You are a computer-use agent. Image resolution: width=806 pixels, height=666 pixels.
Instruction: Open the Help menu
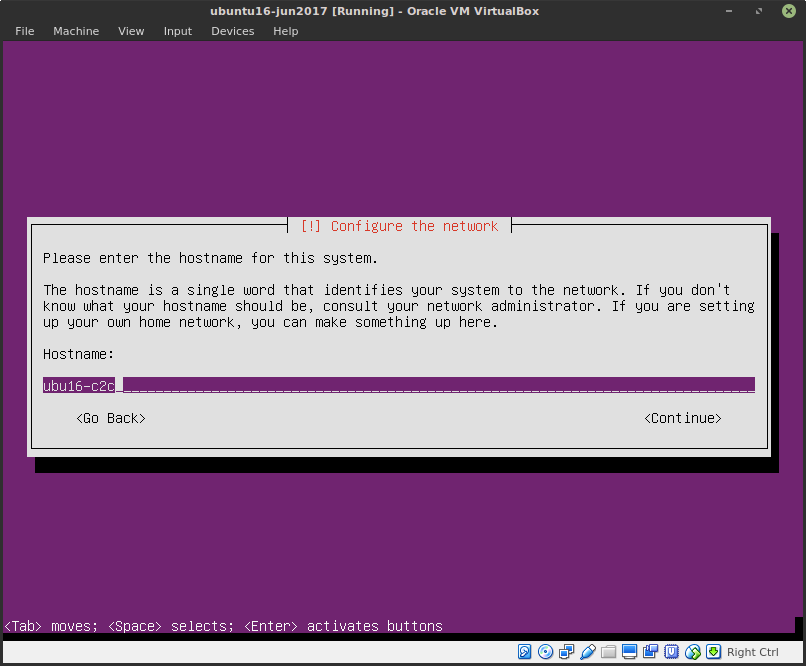[285, 31]
